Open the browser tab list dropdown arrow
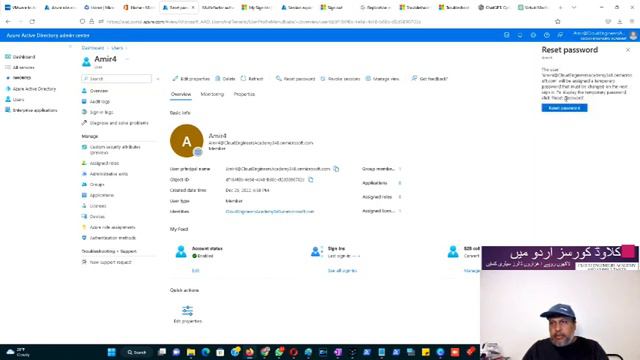The image size is (640, 360). pos(574,7)
